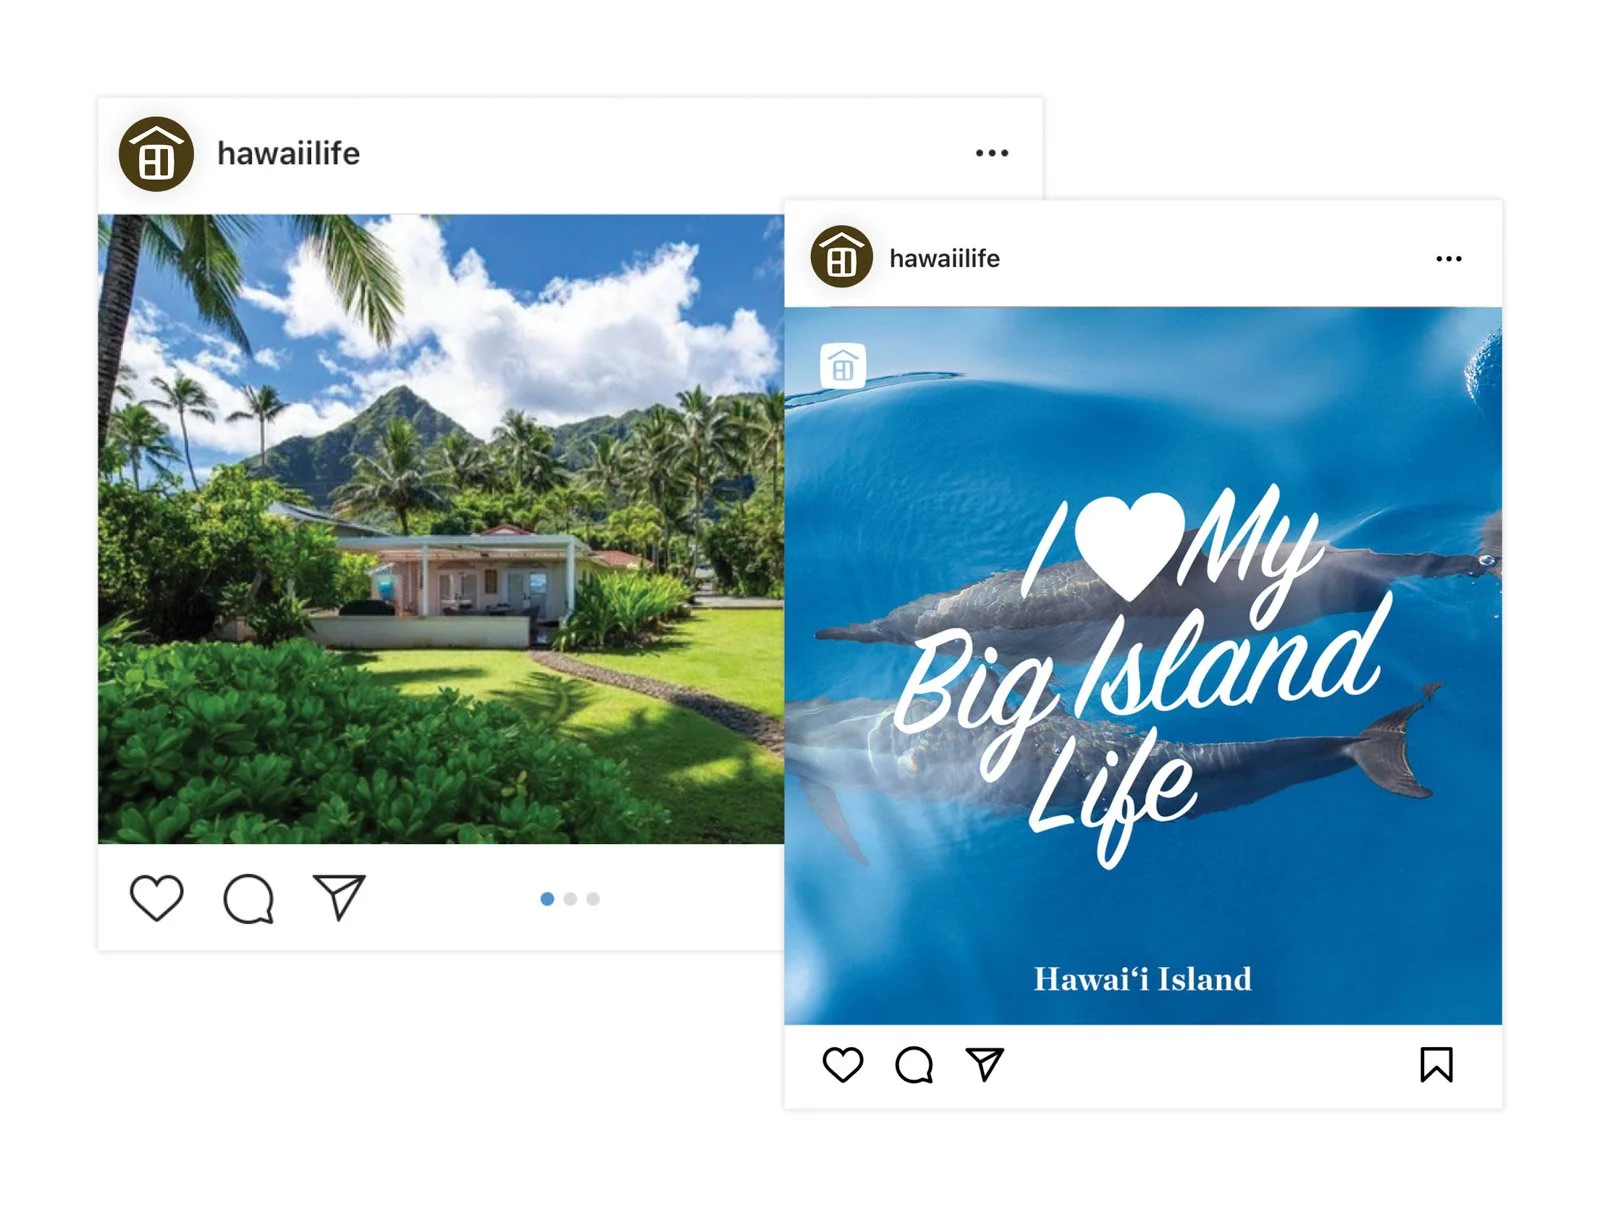Like the Big Island Life dolphin post
Image resolution: width=1600 pixels, height=1207 pixels.
[843, 1064]
